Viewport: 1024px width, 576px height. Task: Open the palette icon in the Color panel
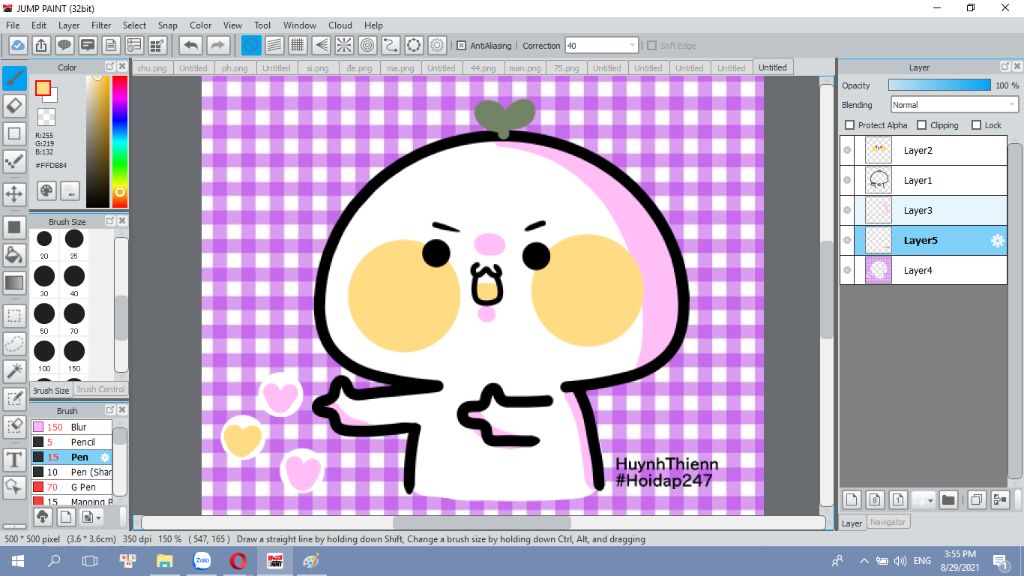[46, 191]
